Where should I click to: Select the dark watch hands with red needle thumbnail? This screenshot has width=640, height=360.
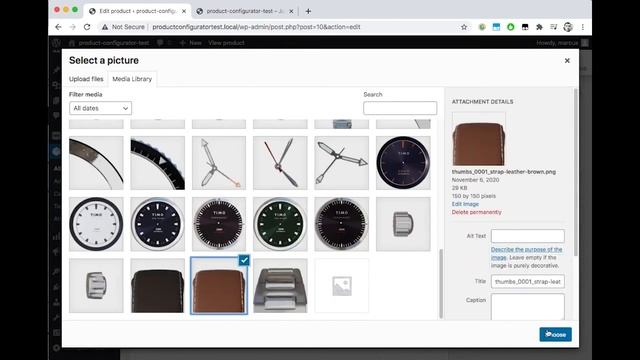pyautogui.click(x=280, y=163)
